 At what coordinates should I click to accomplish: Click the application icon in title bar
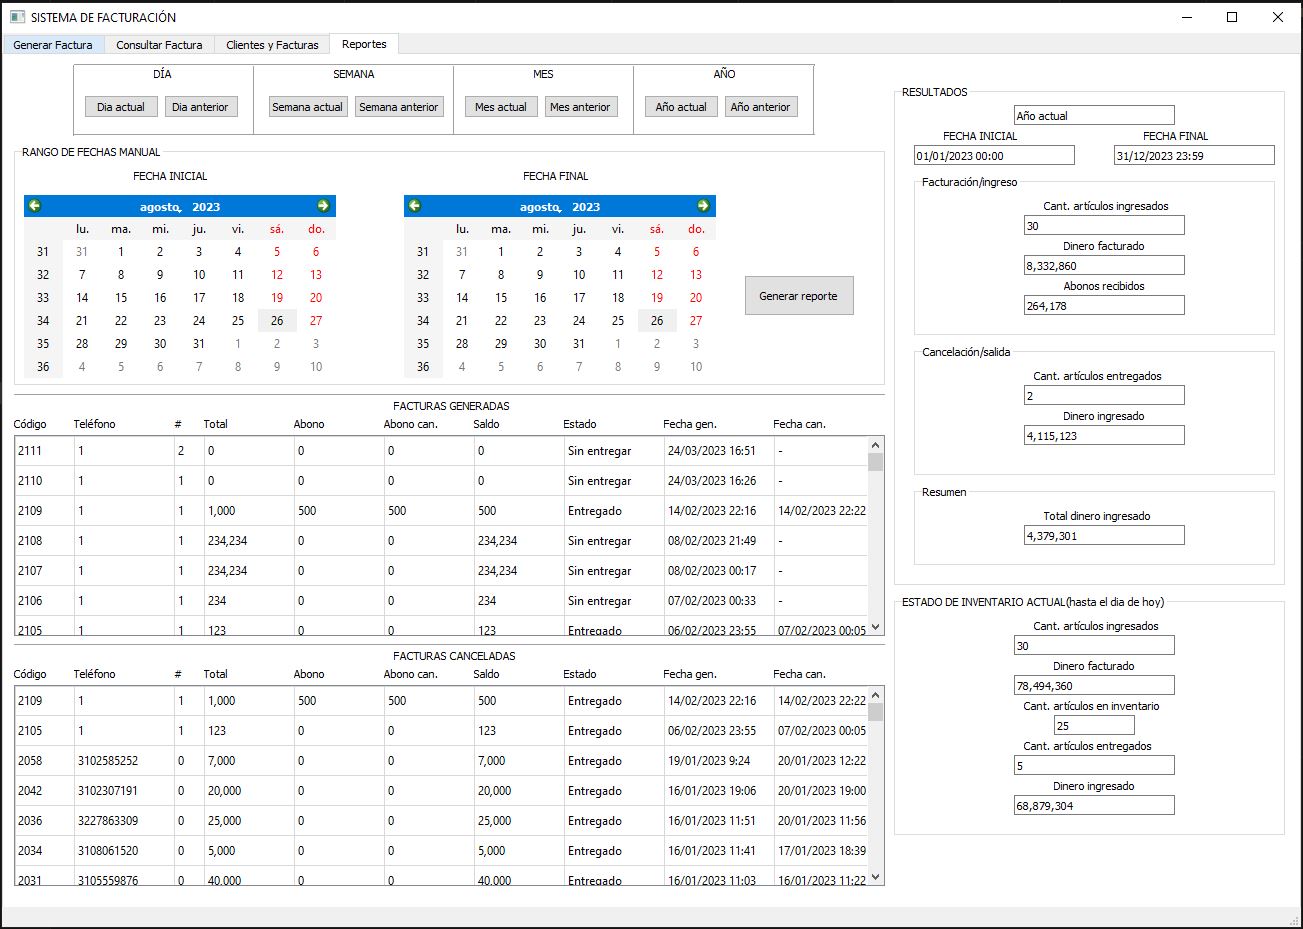(17, 17)
